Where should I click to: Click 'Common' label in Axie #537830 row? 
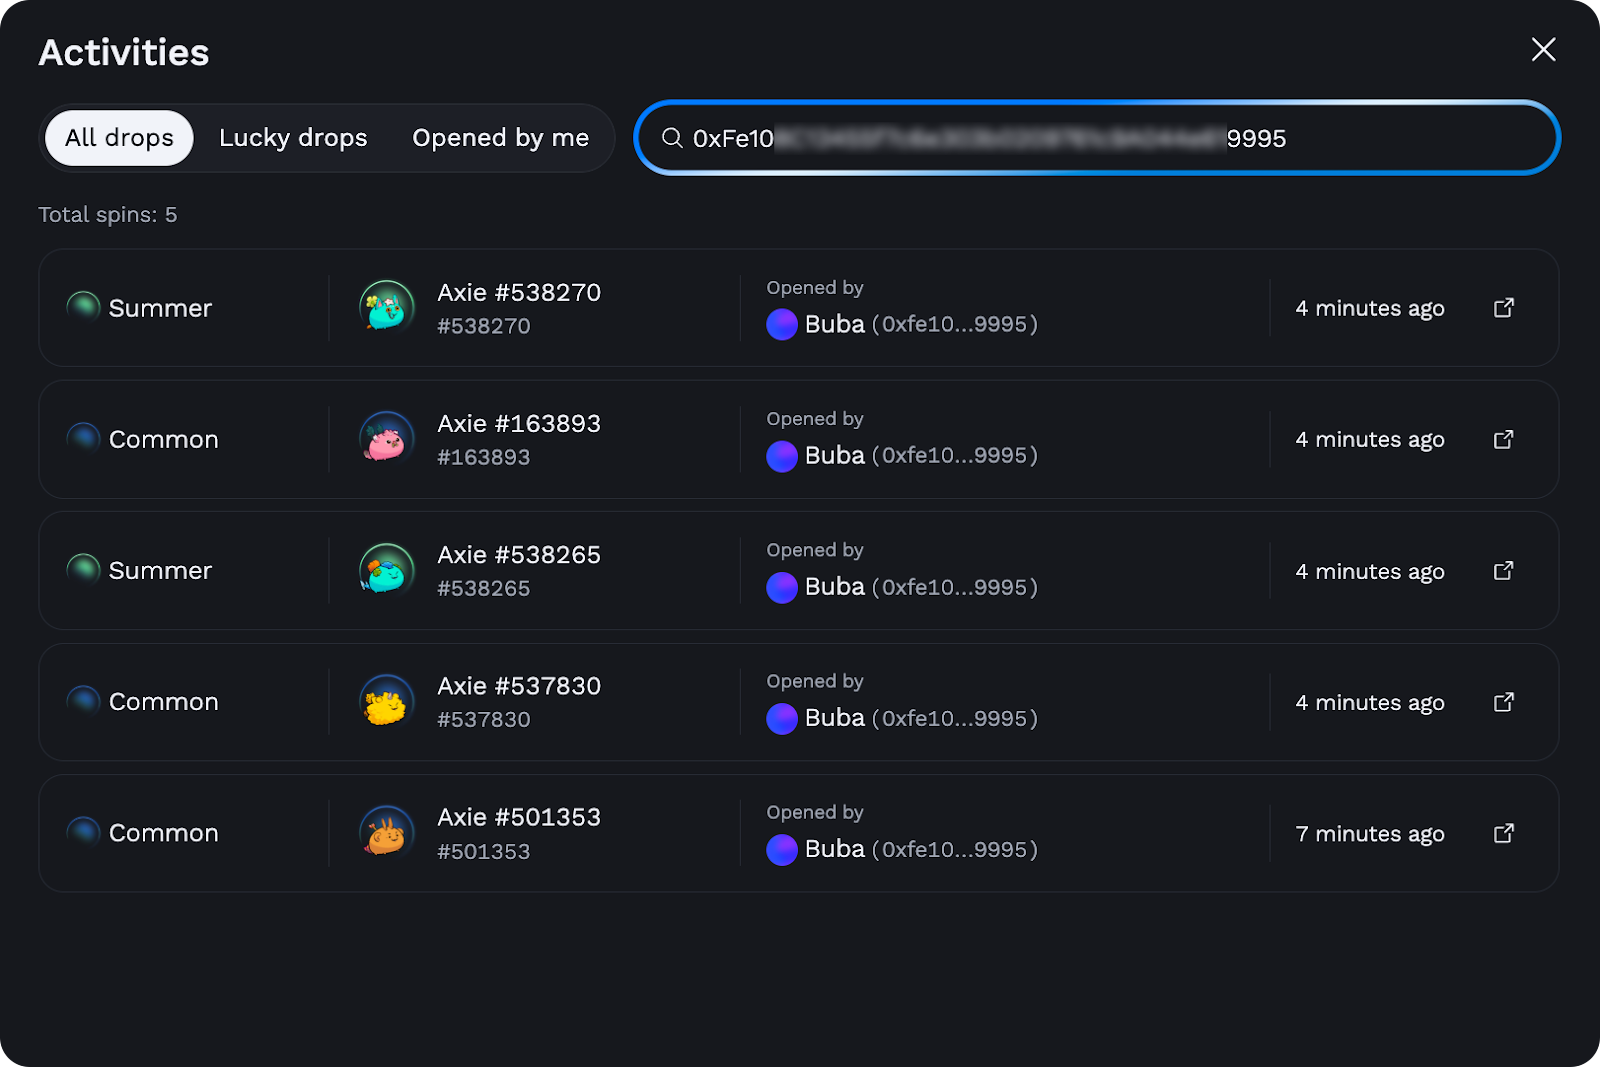164,702
